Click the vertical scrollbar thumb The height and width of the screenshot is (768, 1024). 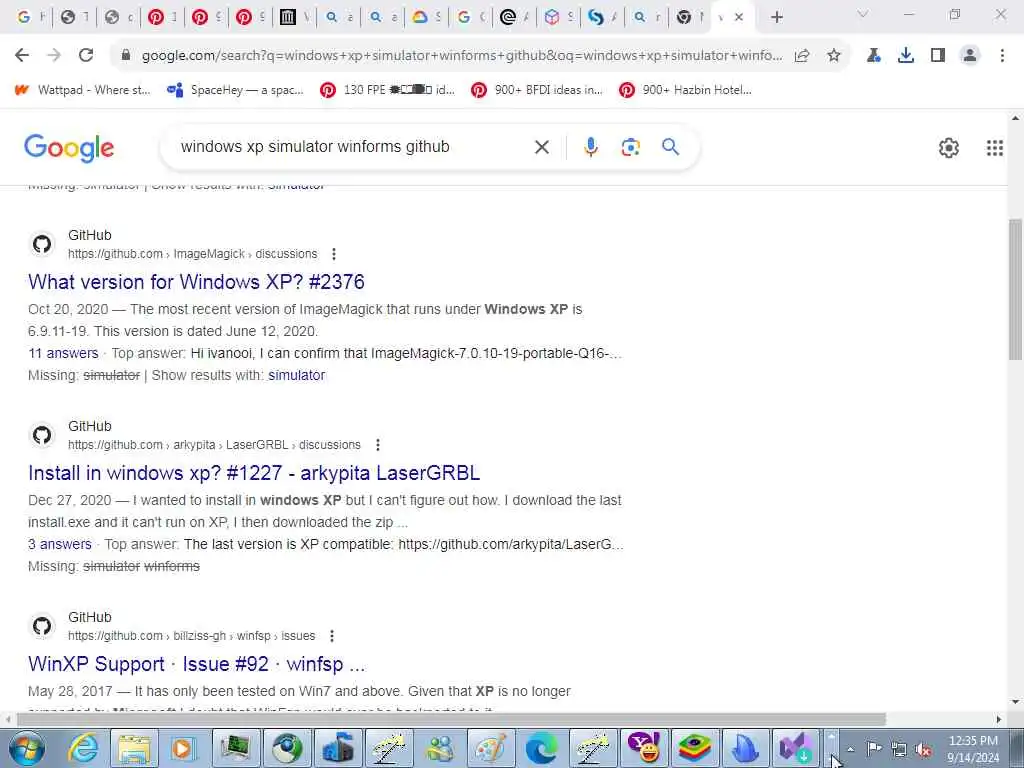pyautogui.click(x=1015, y=289)
